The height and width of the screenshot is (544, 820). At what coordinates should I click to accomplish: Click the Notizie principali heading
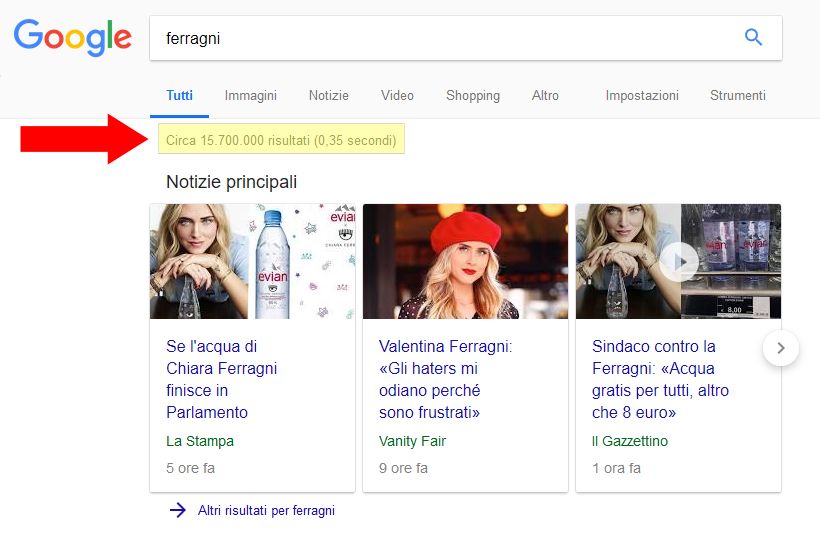coord(231,182)
